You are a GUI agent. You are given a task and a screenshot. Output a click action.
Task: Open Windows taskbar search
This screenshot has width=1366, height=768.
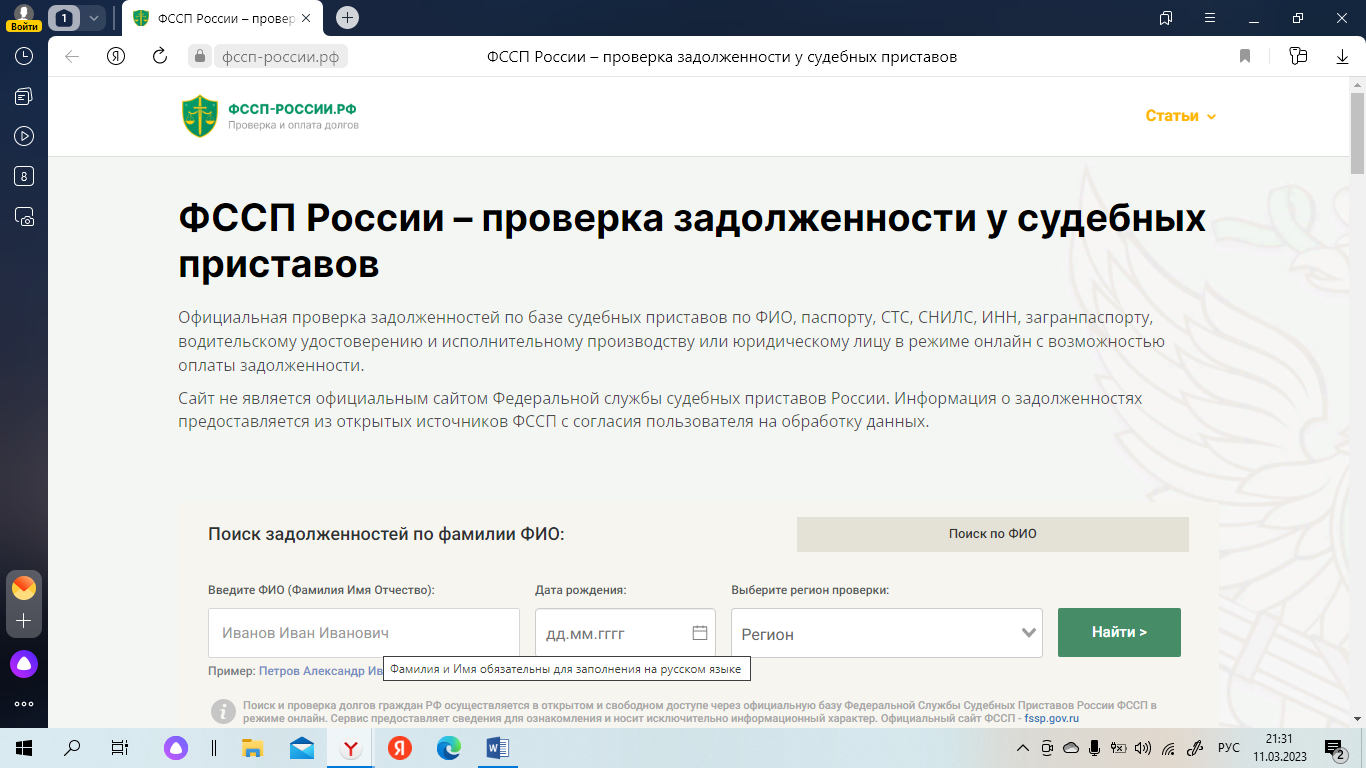coord(72,747)
